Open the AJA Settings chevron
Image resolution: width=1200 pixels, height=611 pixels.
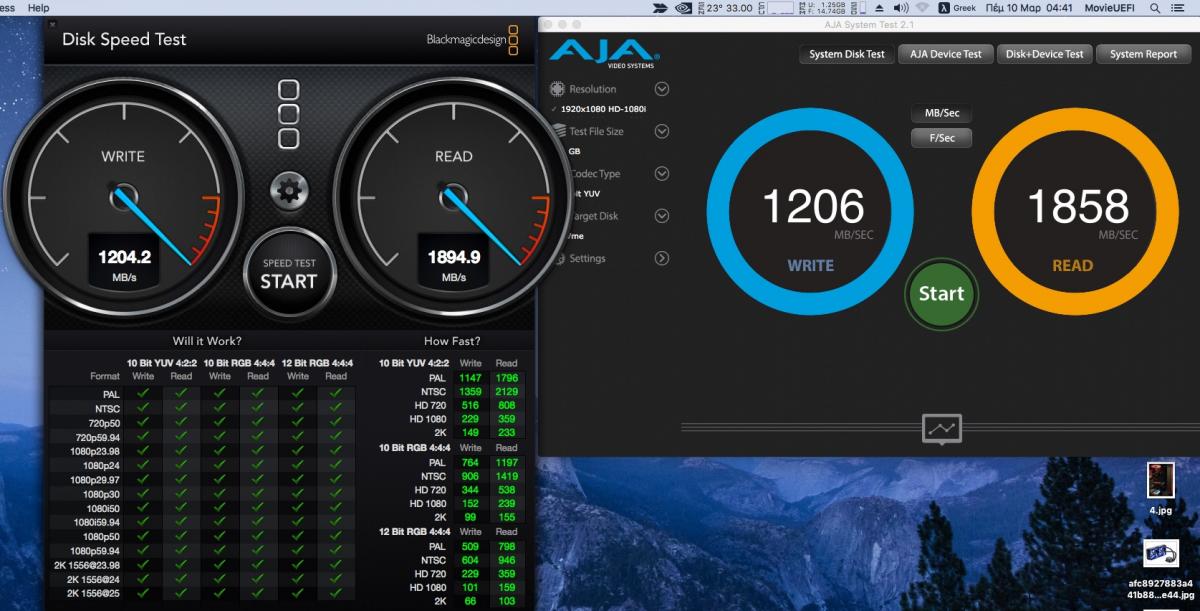tap(662, 258)
